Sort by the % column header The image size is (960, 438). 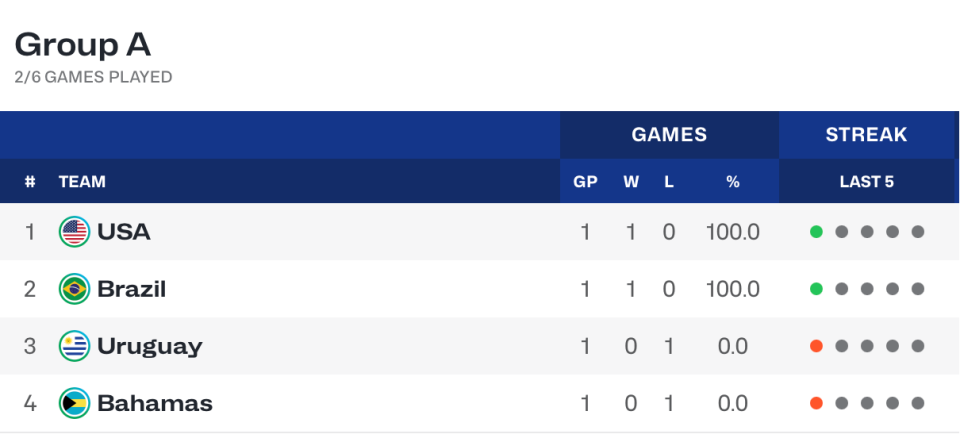click(732, 182)
